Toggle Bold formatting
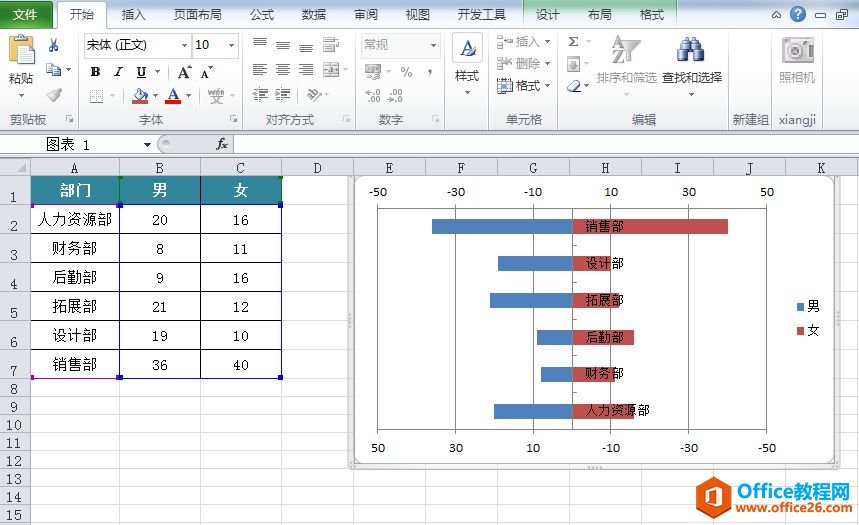 pyautogui.click(x=95, y=72)
